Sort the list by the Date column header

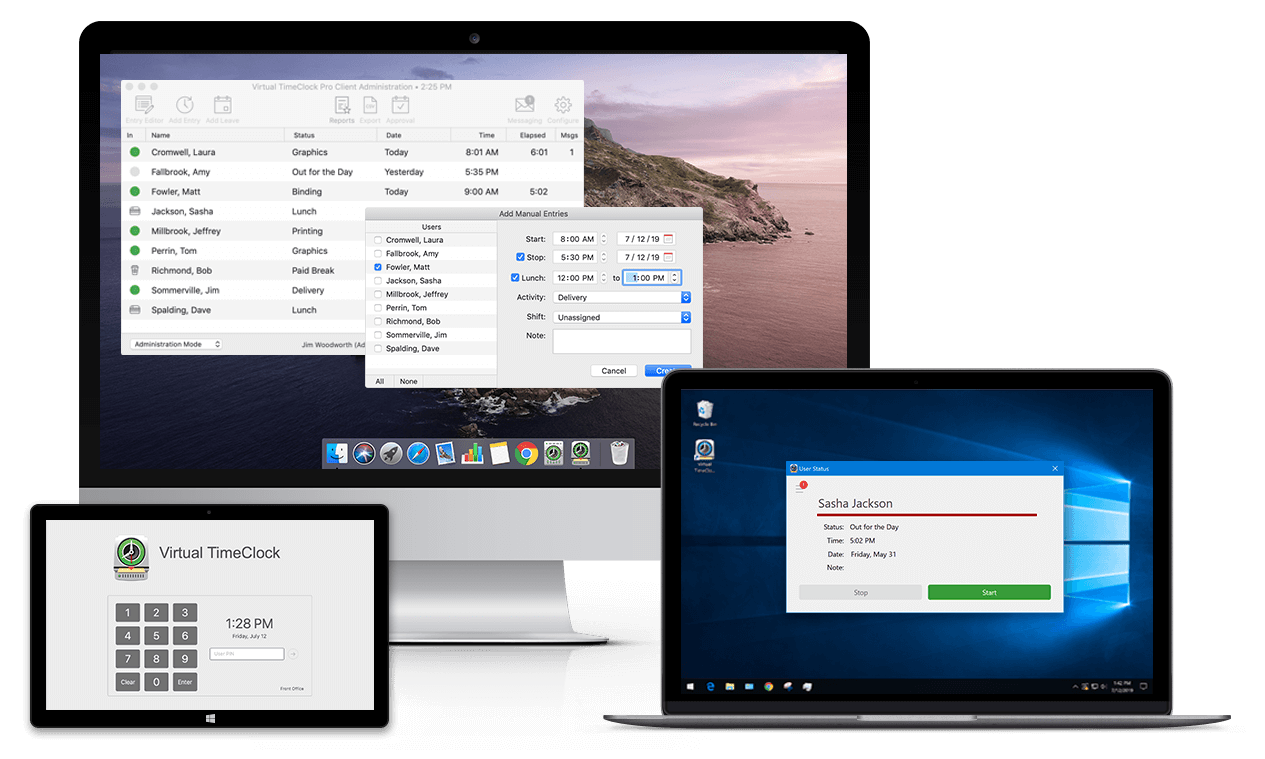point(415,135)
